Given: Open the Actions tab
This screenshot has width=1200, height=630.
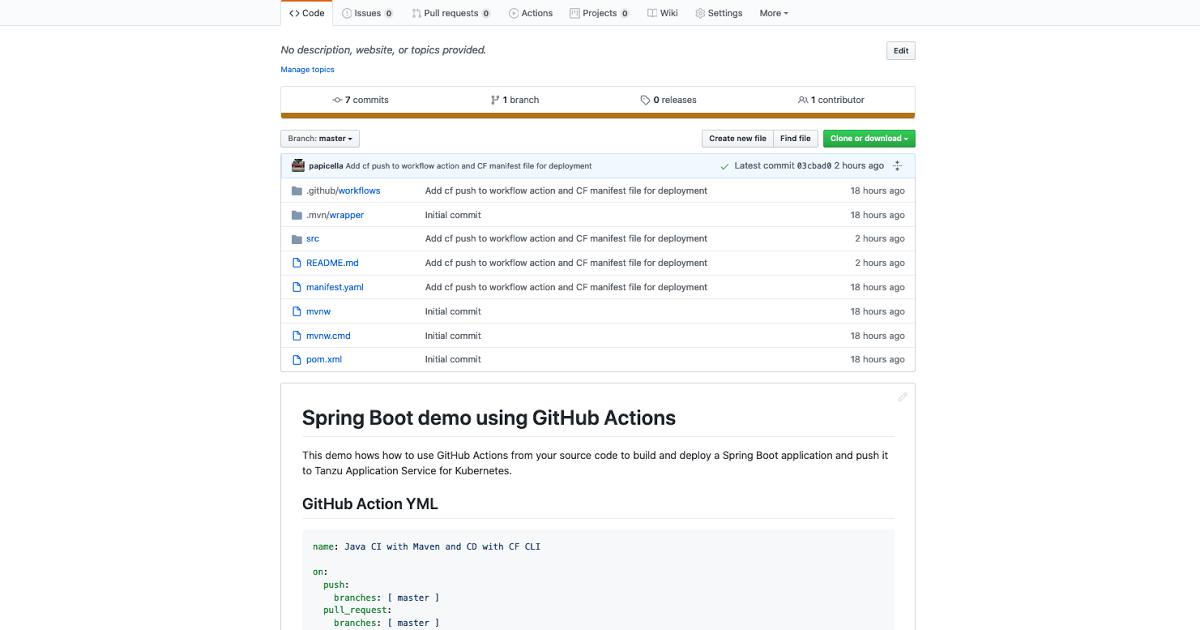Looking at the screenshot, I should pyautogui.click(x=530, y=13).
